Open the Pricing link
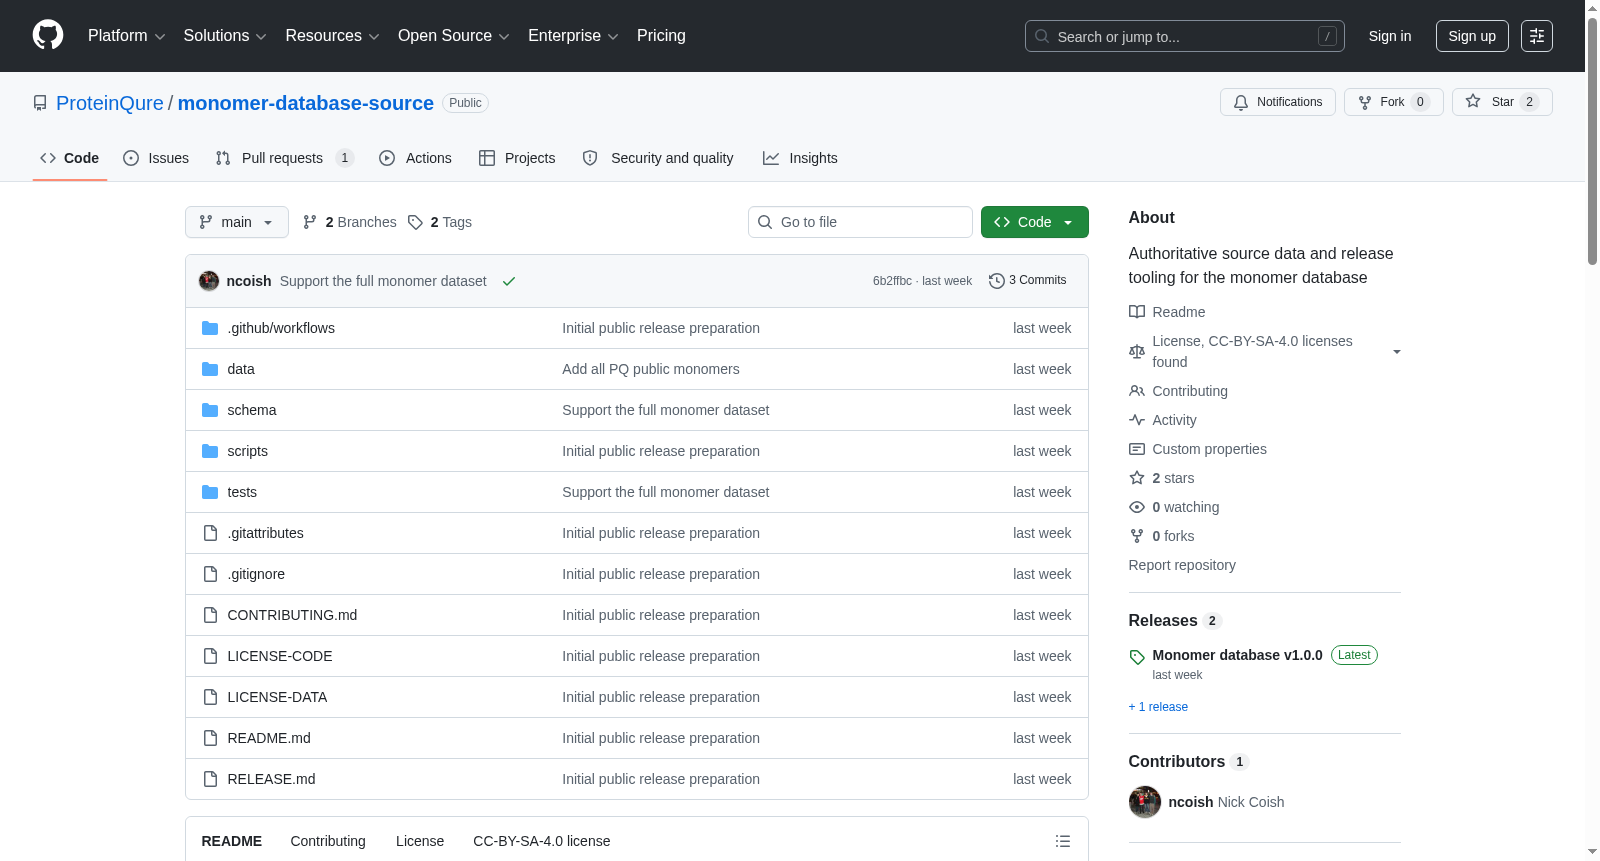Image resolution: width=1600 pixels, height=861 pixels. 661,36
